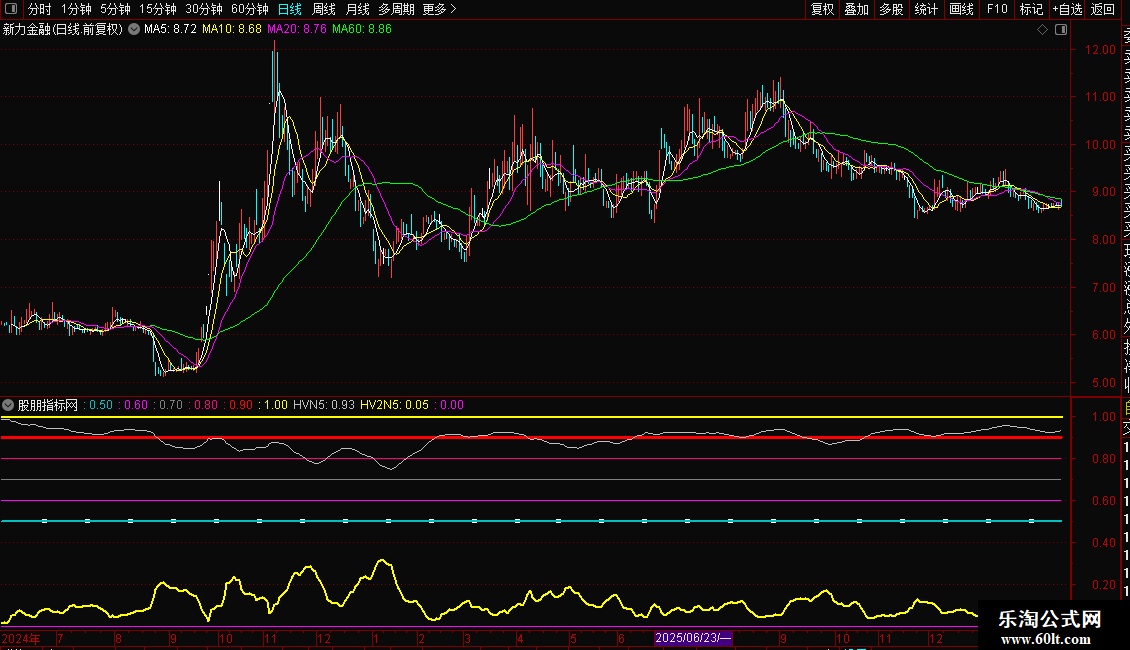Select the 周线 weekly period tab
The height and width of the screenshot is (650, 1130).
pyautogui.click(x=323, y=9)
